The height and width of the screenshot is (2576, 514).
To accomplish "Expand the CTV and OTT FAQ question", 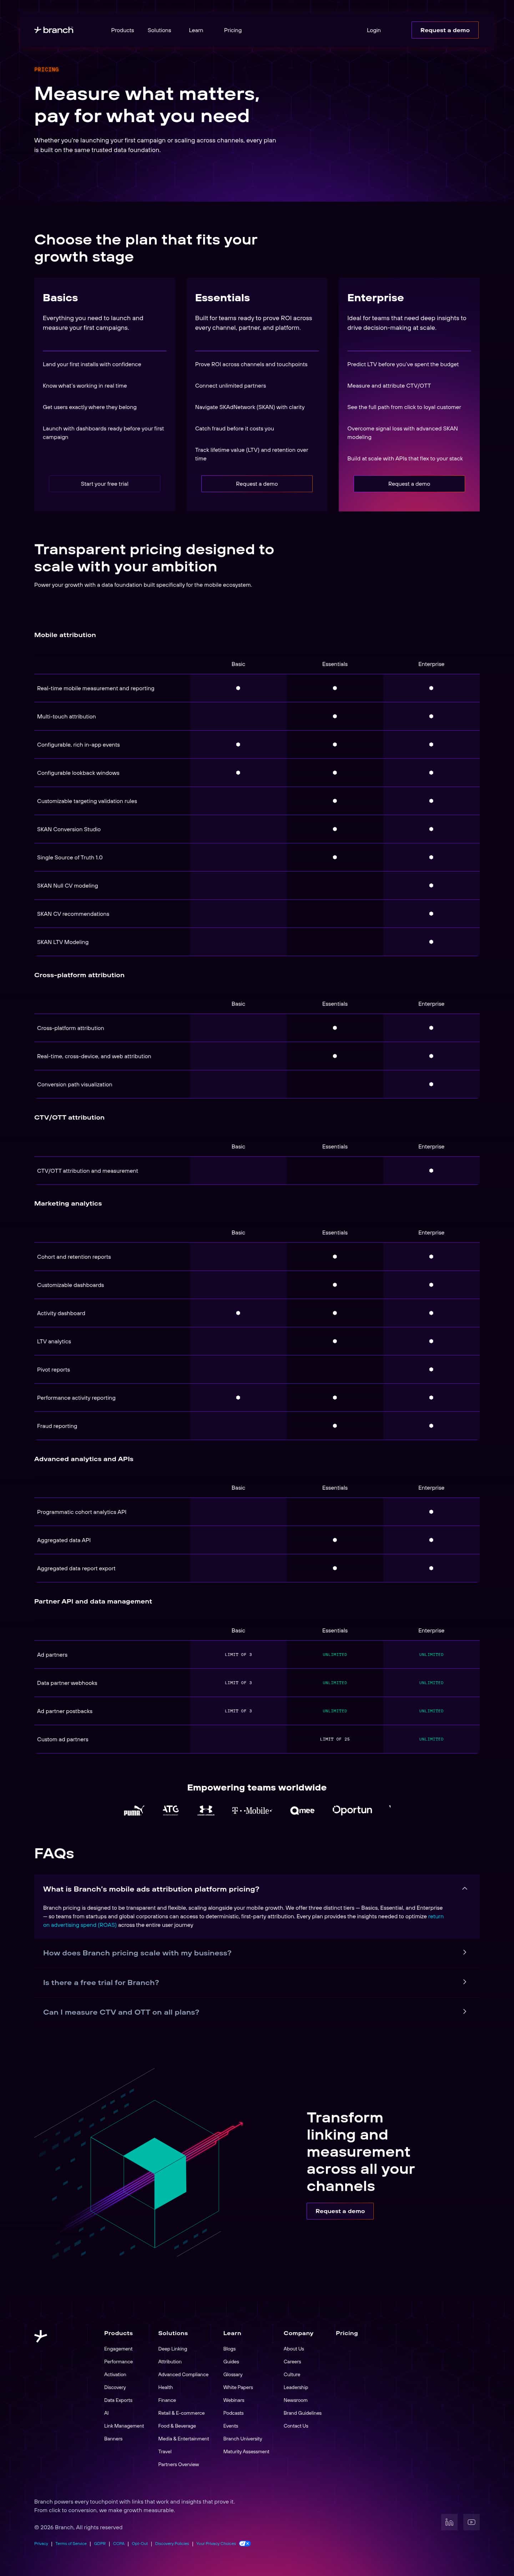I will (x=464, y=2012).
